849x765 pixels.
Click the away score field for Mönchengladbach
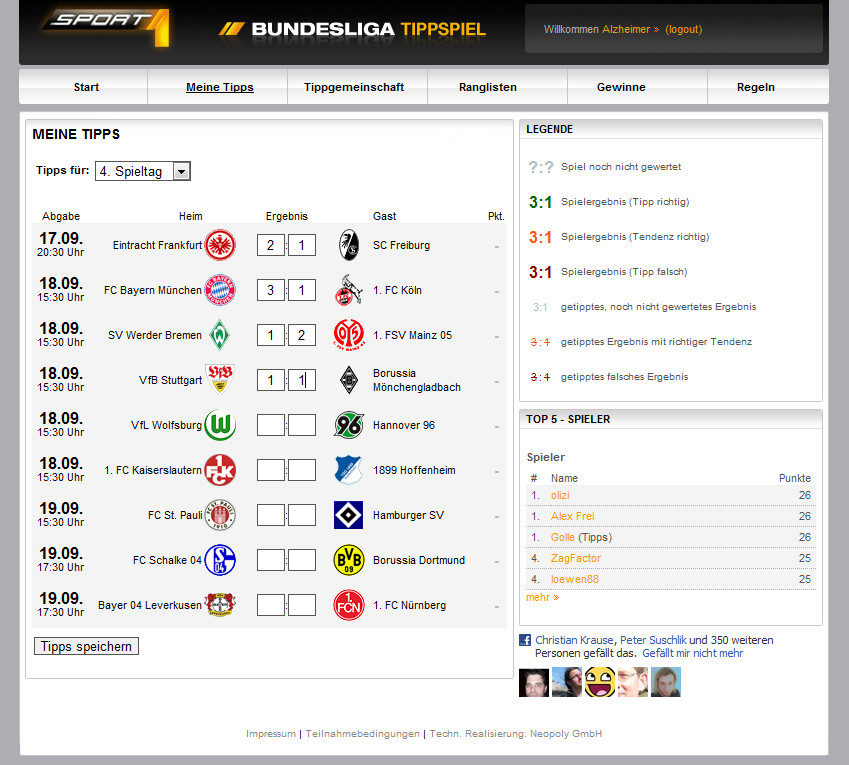click(x=302, y=380)
